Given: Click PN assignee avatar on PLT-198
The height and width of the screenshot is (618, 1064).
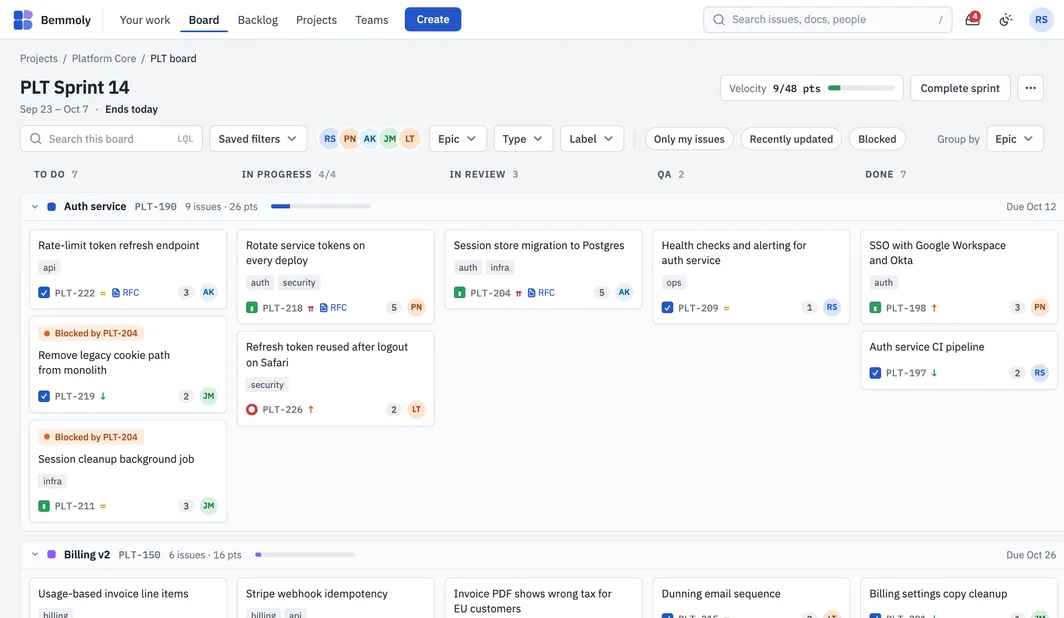Looking at the screenshot, I should pyautogui.click(x=1039, y=307).
